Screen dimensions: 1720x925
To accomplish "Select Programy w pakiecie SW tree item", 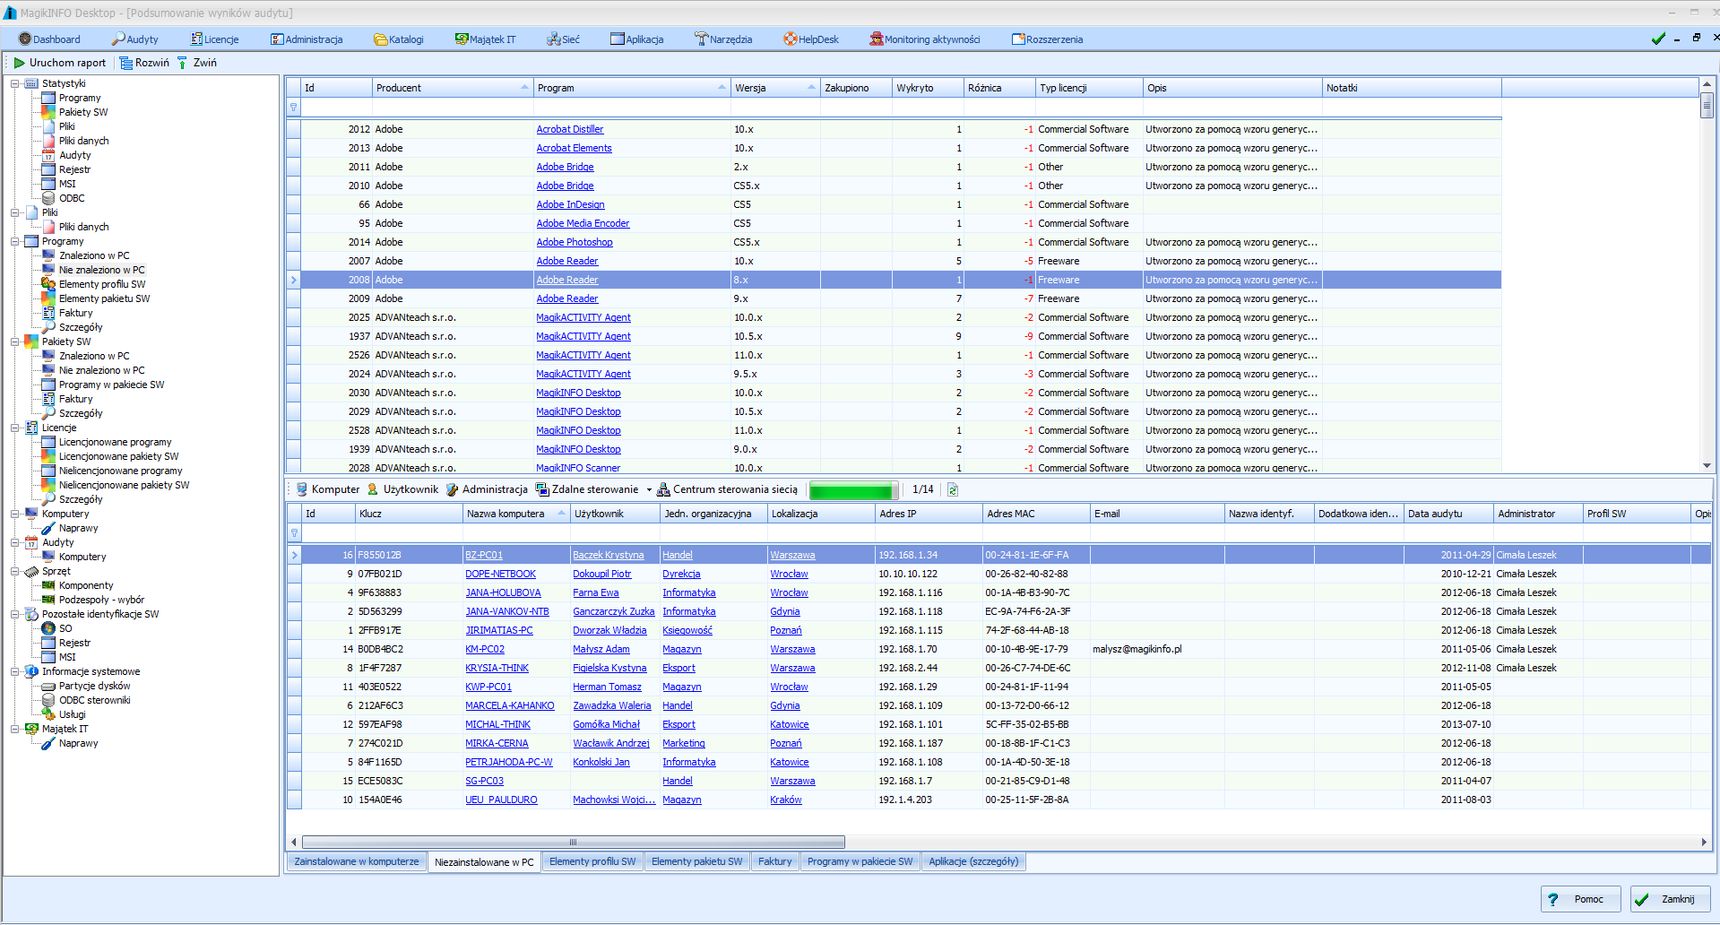I will click(x=111, y=384).
